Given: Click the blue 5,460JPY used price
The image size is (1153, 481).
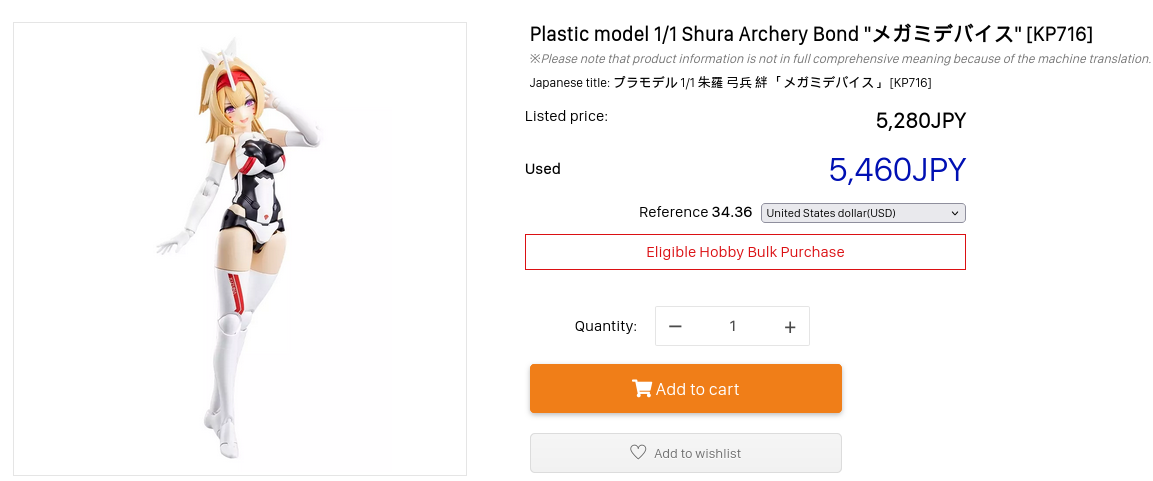Looking at the screenshot, I should (897, 170).
